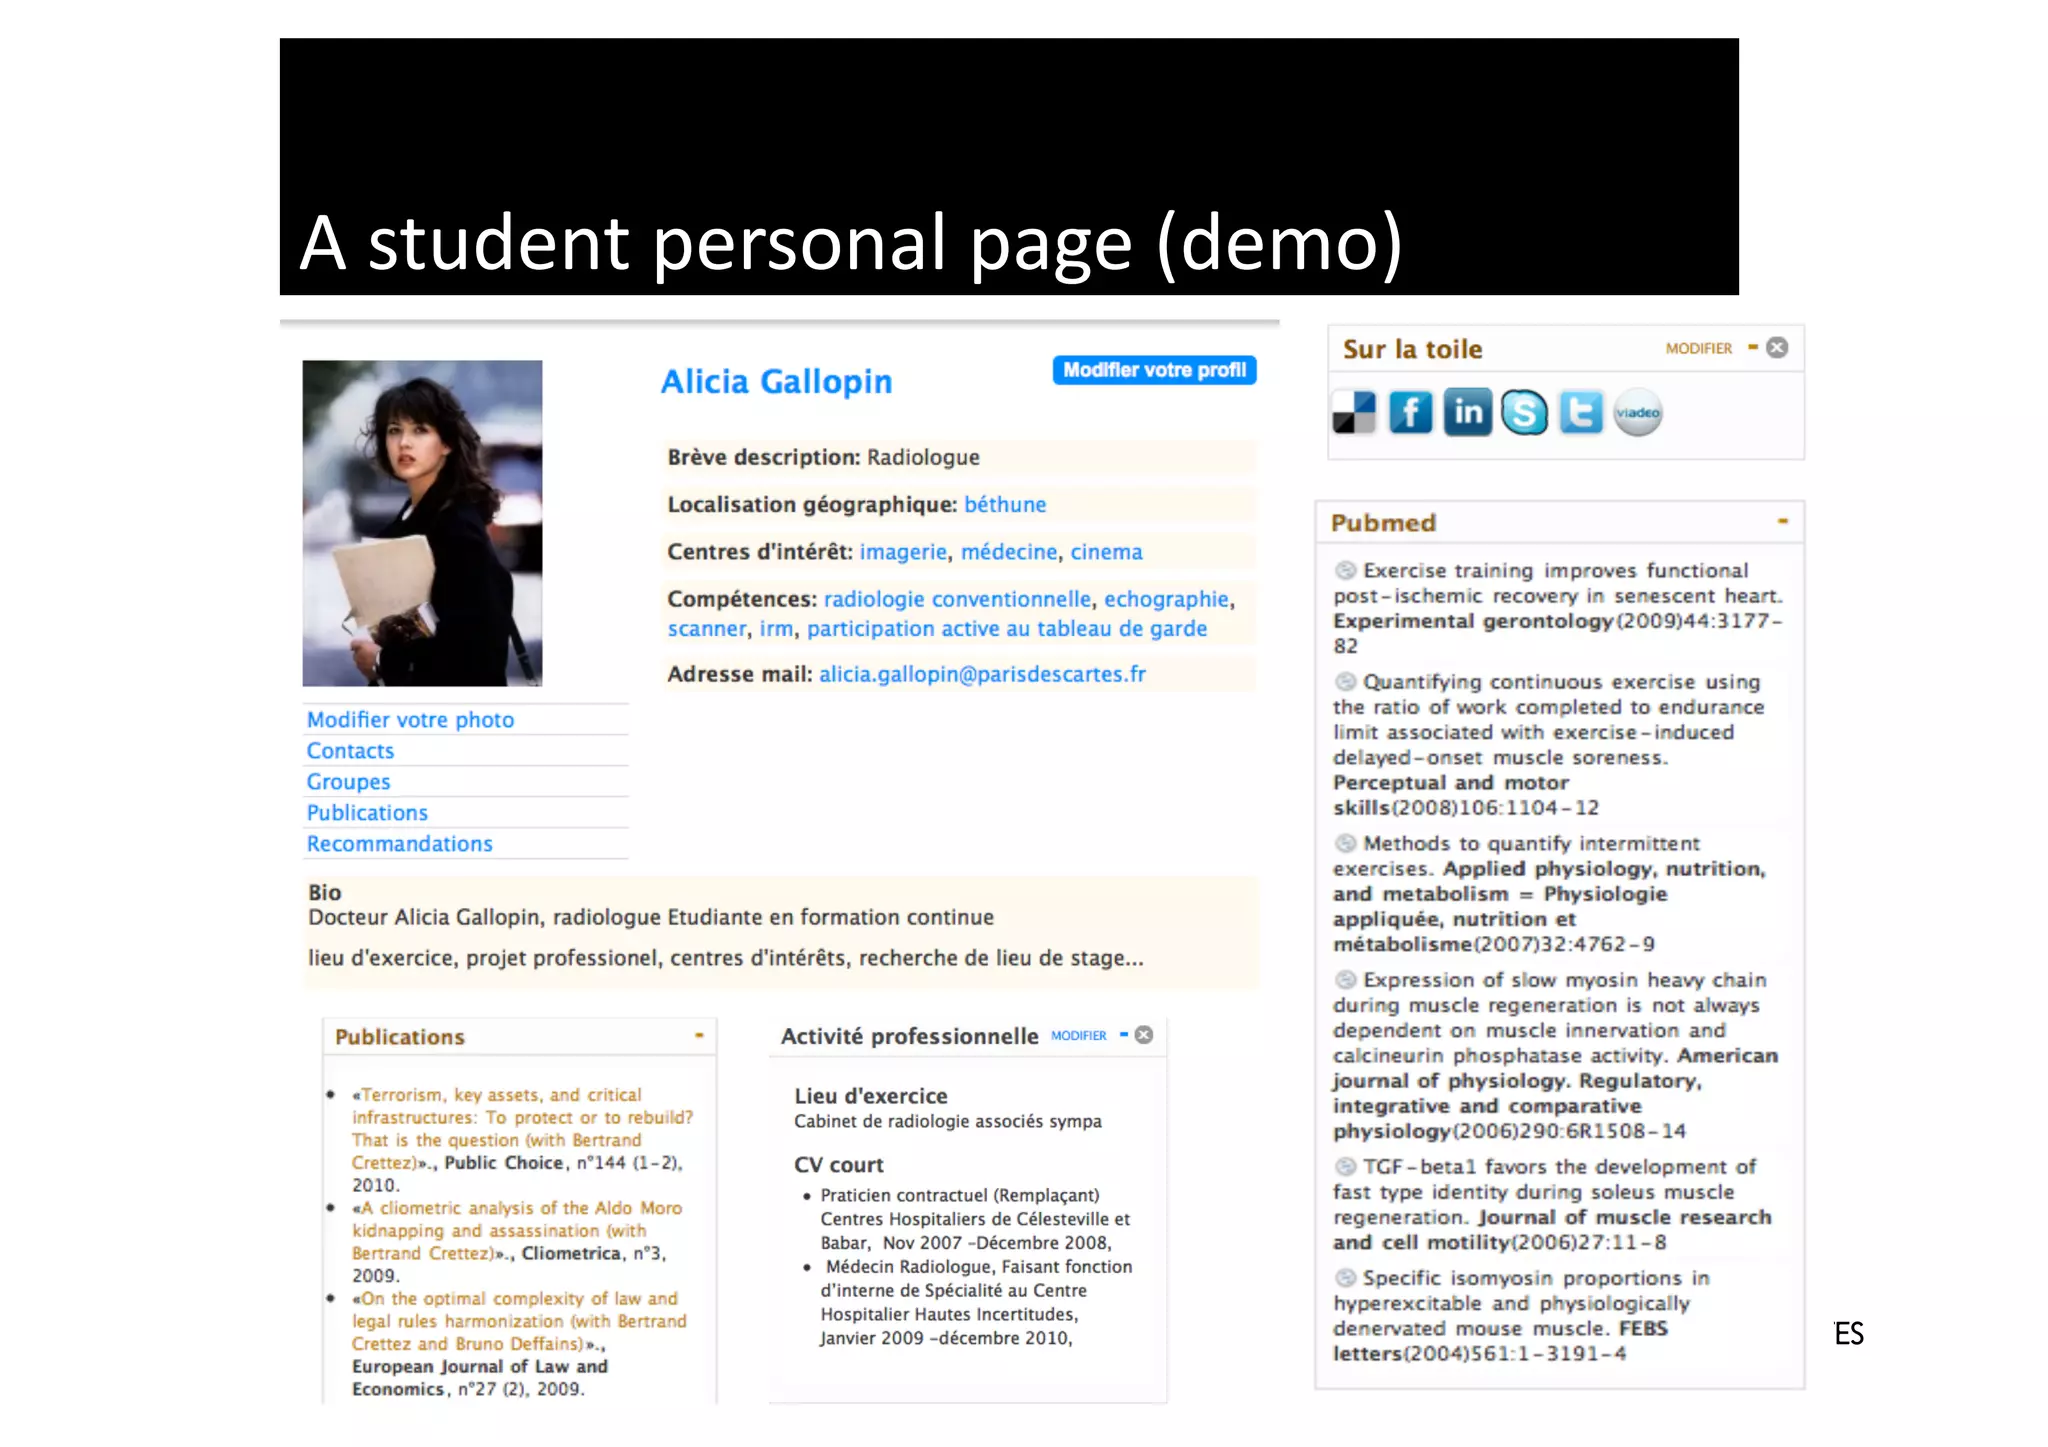Click the Alicia Gallopin name heading
The image size is (2048, 1447).
(x=776, y=381)
